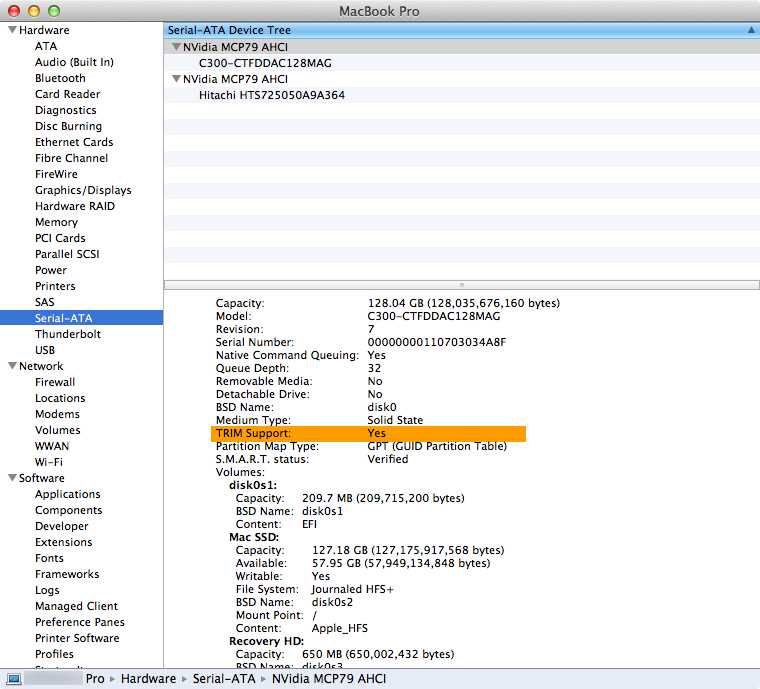This screenshot has height=689, width=760.
Task: Collapse the Software section triangle
Action: (x=11, y=478)
